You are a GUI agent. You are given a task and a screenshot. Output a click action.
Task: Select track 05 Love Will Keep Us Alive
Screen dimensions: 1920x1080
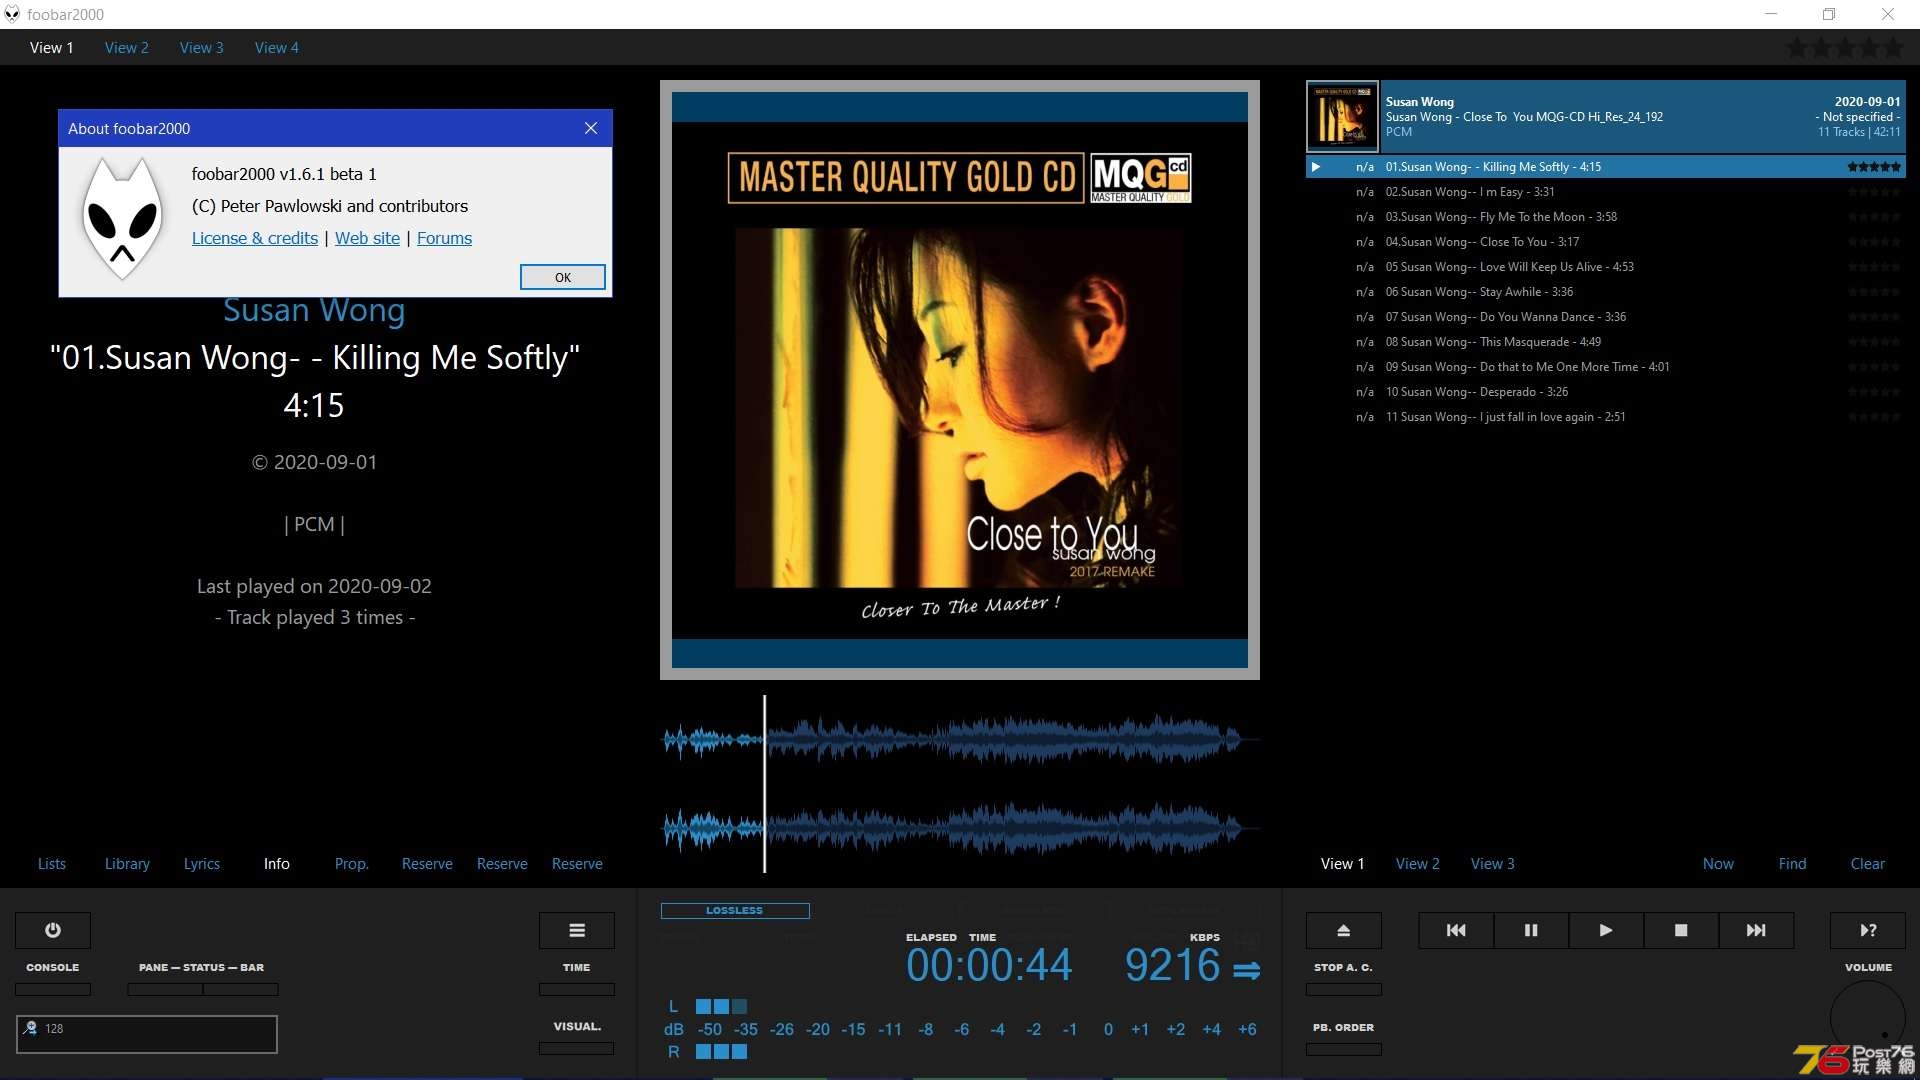(x=1606, y=267)
